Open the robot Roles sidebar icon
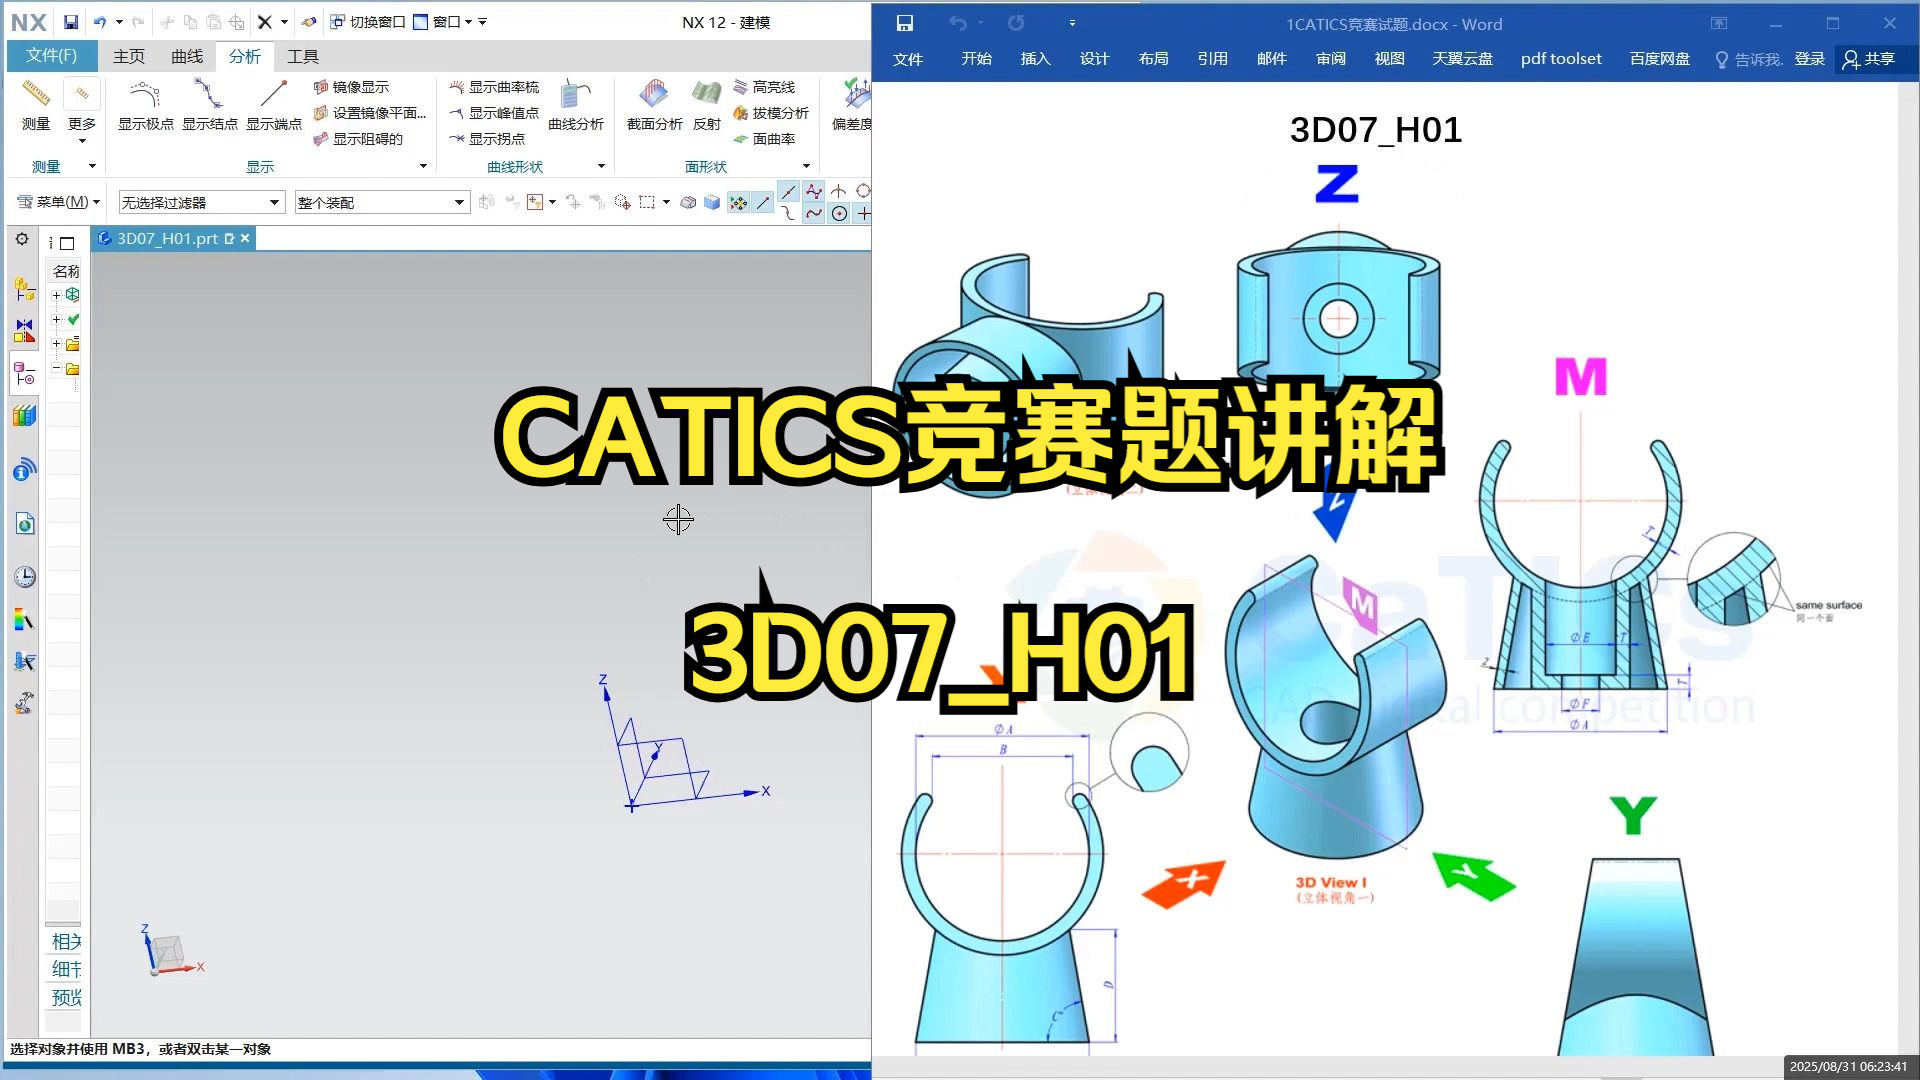 tap(25, 704)
